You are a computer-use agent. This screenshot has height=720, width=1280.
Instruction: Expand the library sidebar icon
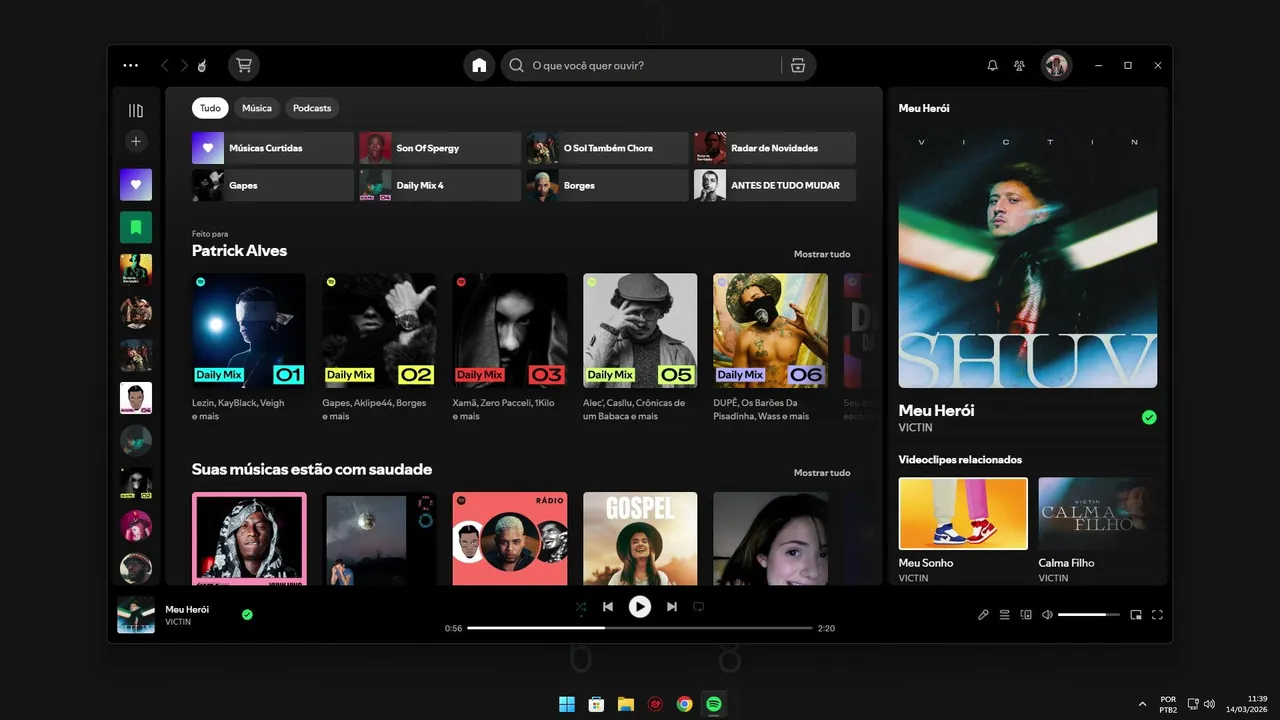click(136, 111)
